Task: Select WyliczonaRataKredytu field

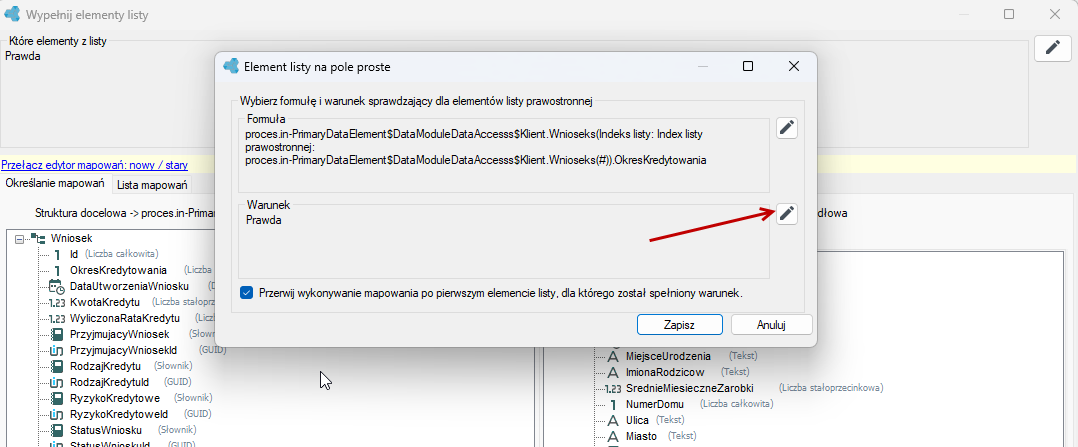Action: coord(124,318)
